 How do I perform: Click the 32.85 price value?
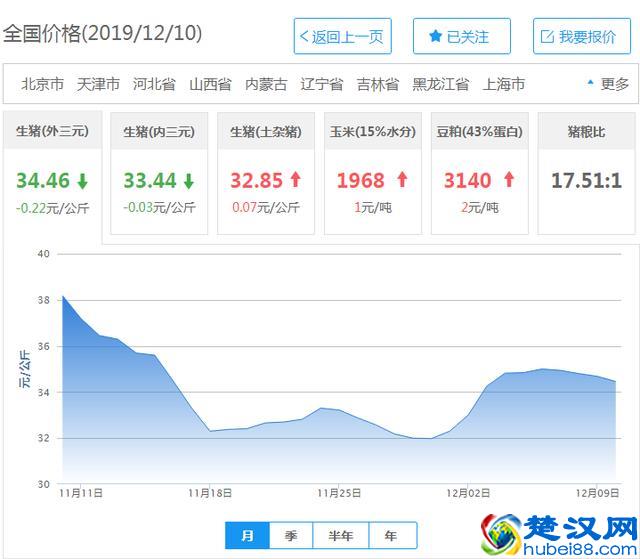(x=256, y=180)
